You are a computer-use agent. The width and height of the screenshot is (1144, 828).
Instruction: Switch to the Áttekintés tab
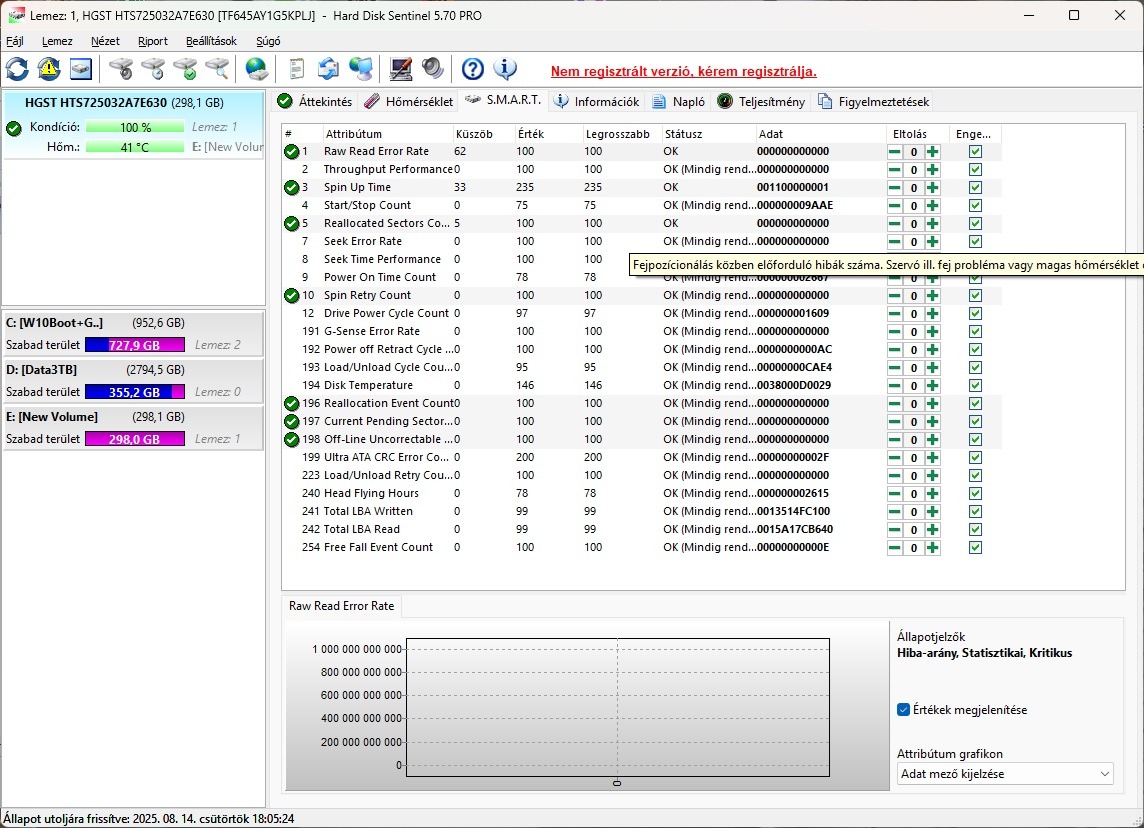pyautogui.click(x=315, y=101)
